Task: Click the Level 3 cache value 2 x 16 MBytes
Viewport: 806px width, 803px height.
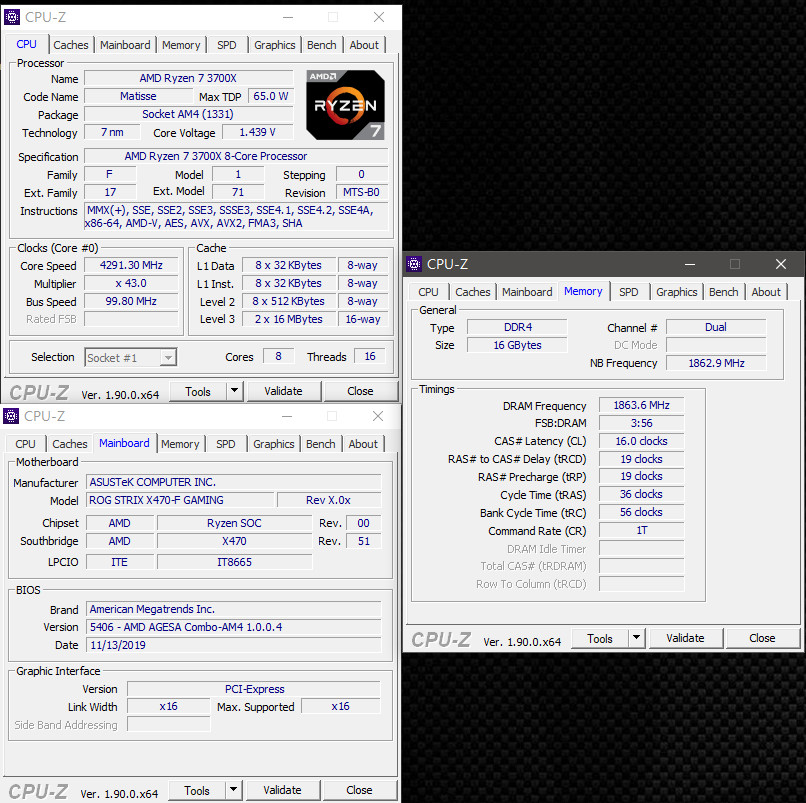Action: [x=288, y=319]
